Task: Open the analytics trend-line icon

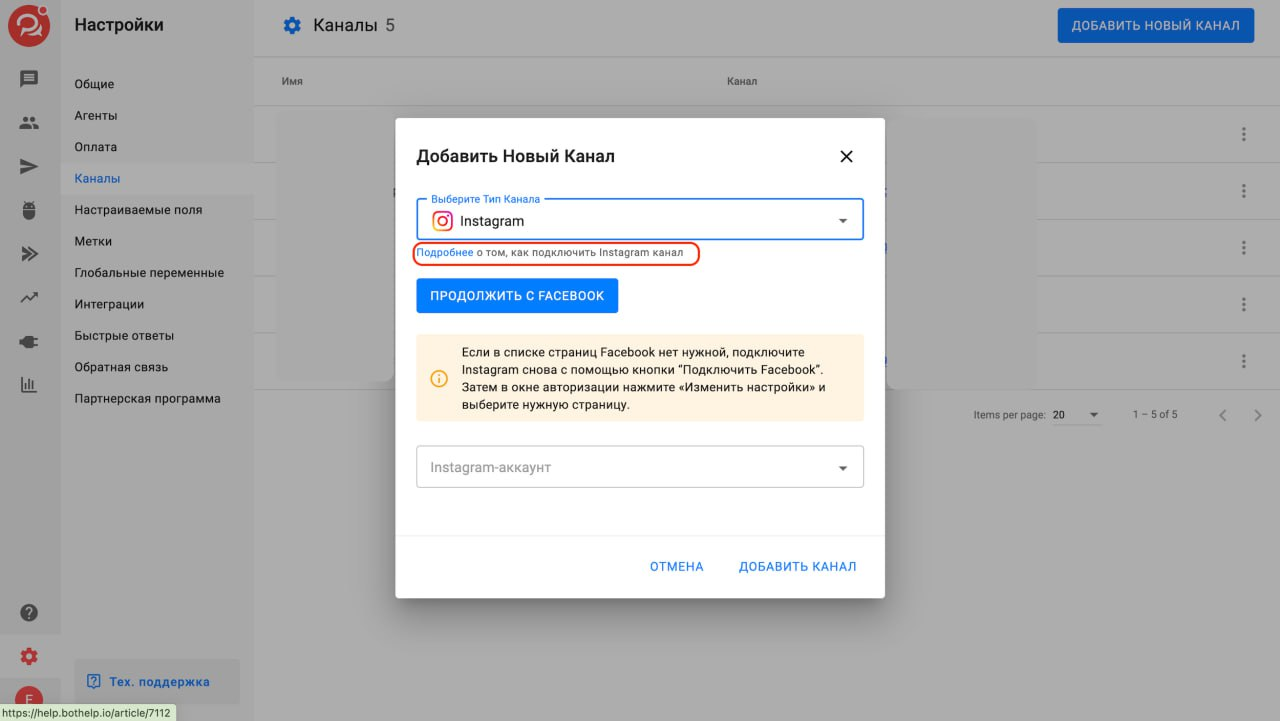Action: pyautogui.click(x=29, y=297)
